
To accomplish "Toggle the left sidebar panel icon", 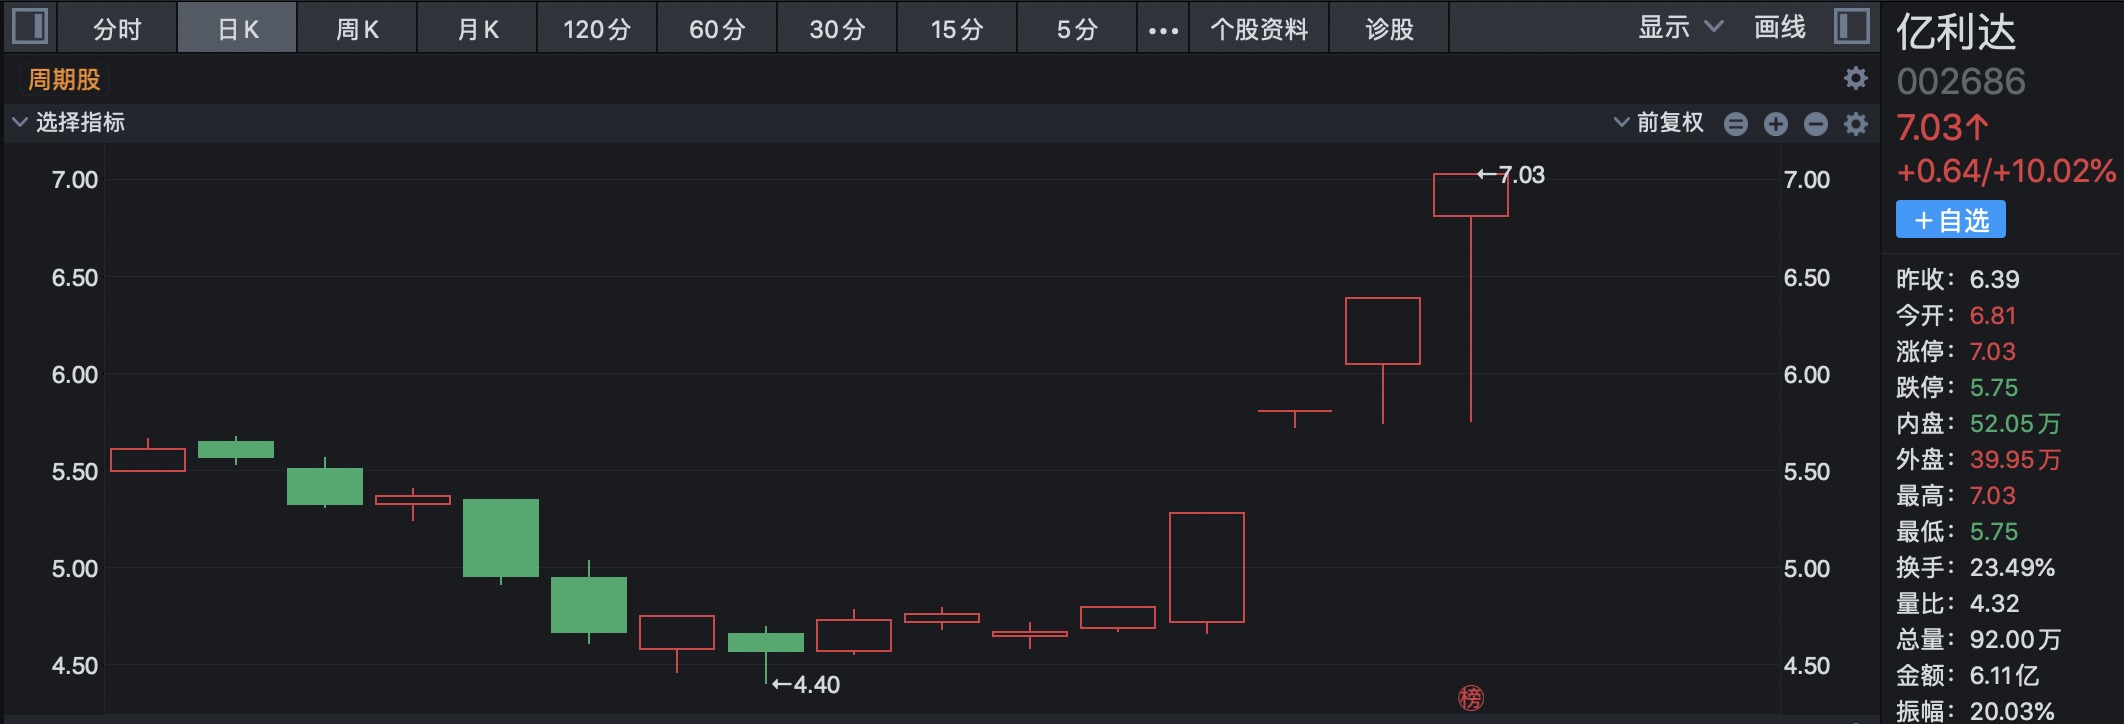I will coord(30,26).
